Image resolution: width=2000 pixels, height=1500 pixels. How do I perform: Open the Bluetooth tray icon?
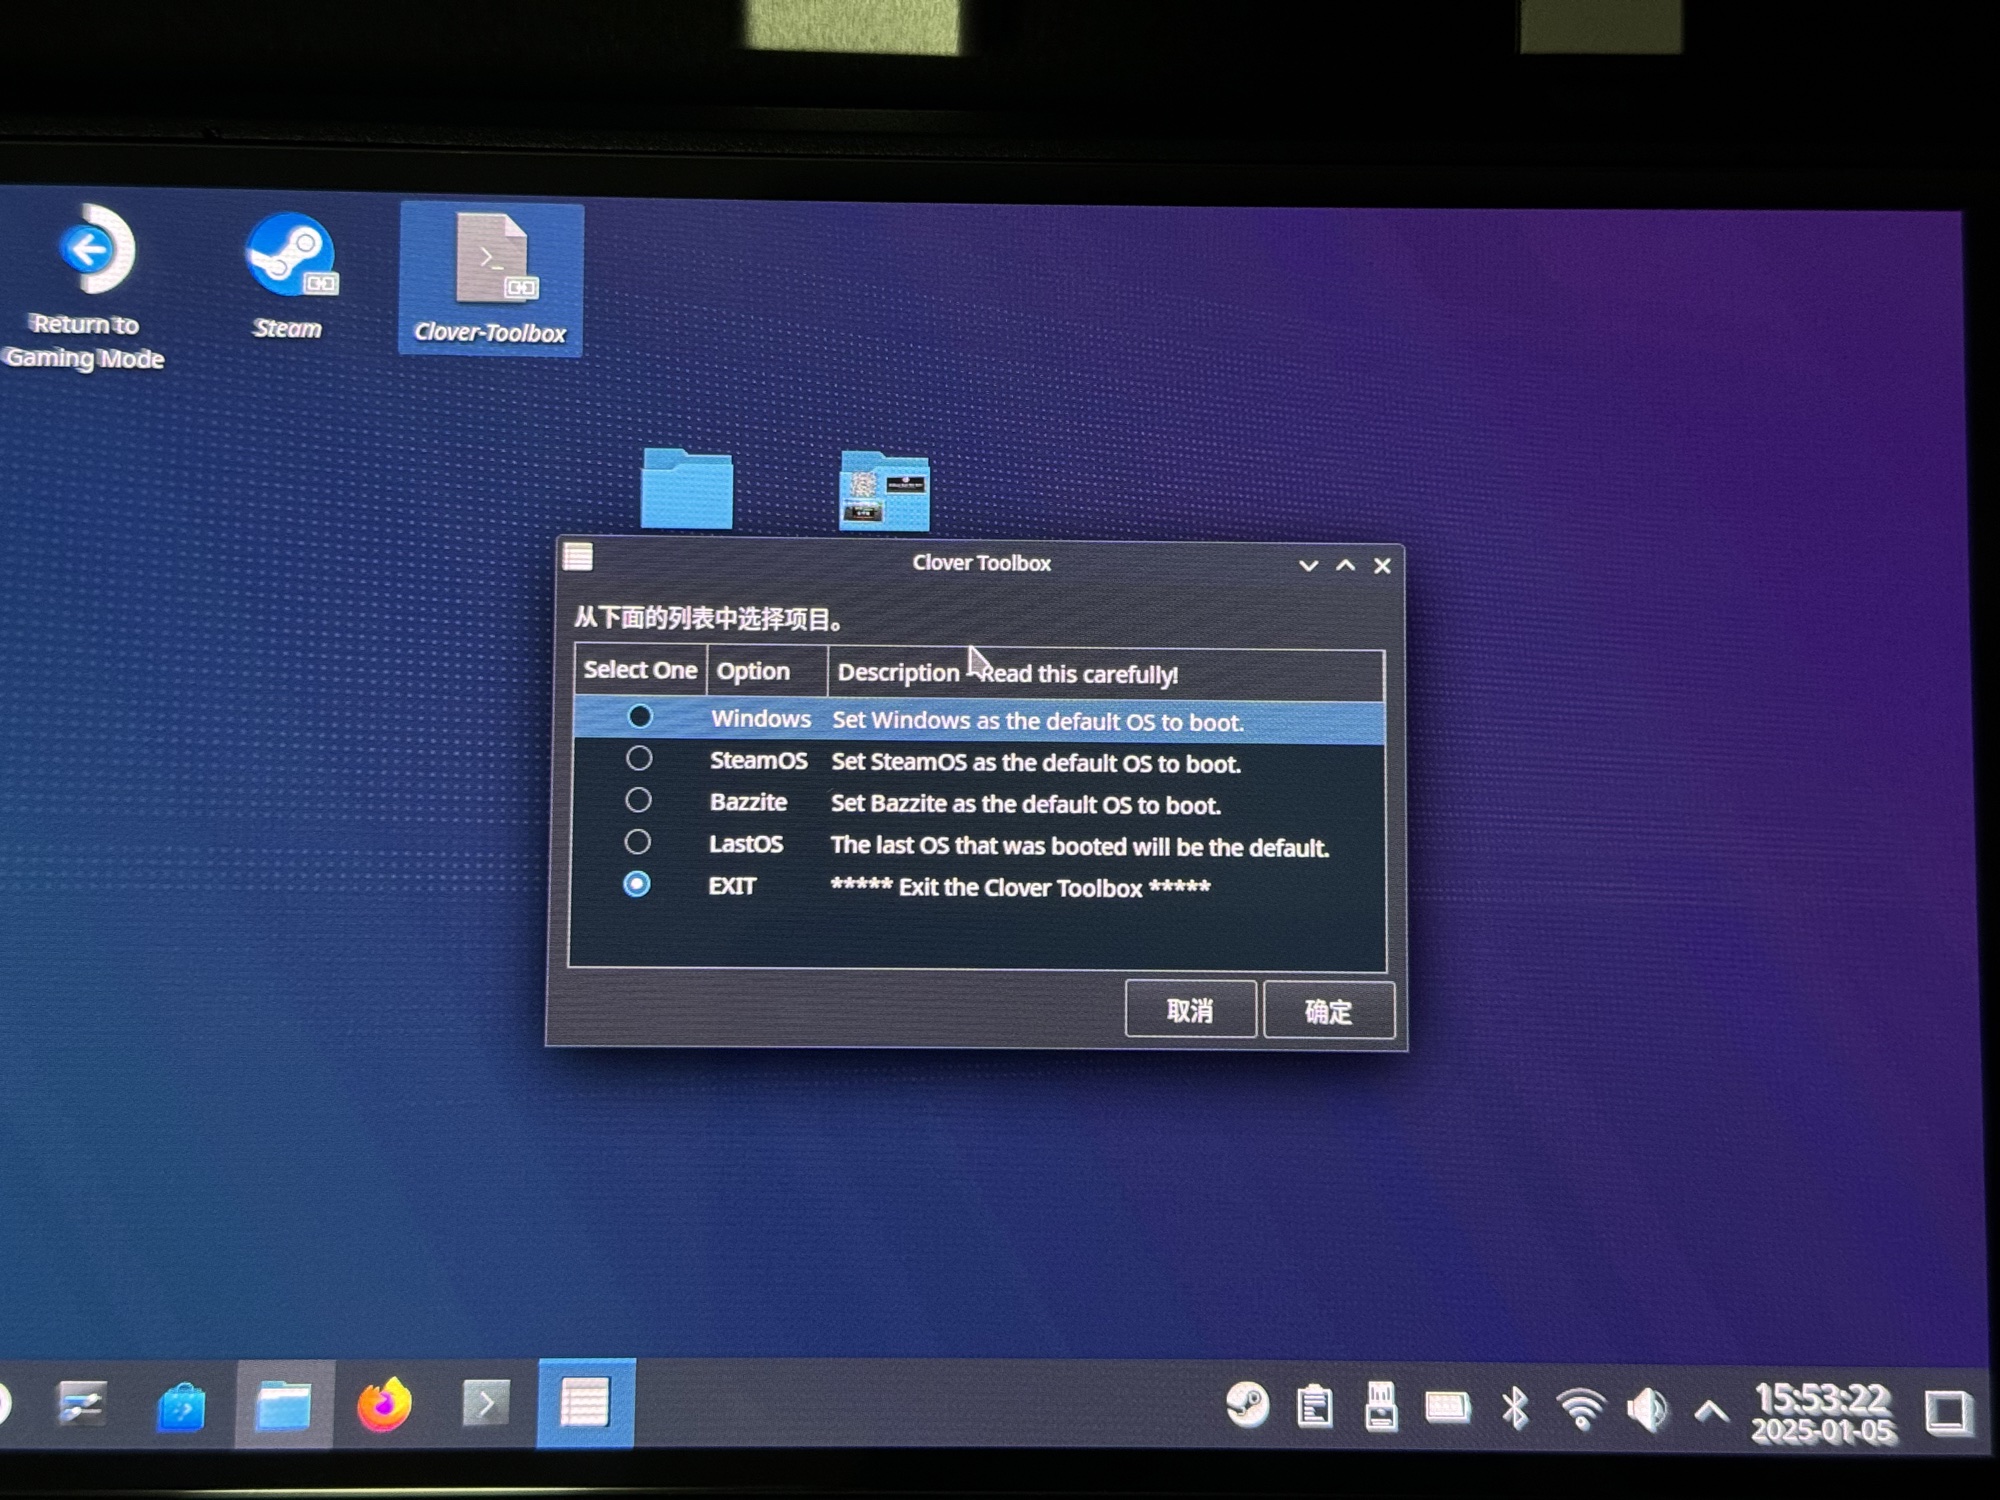point(1515,1408)
